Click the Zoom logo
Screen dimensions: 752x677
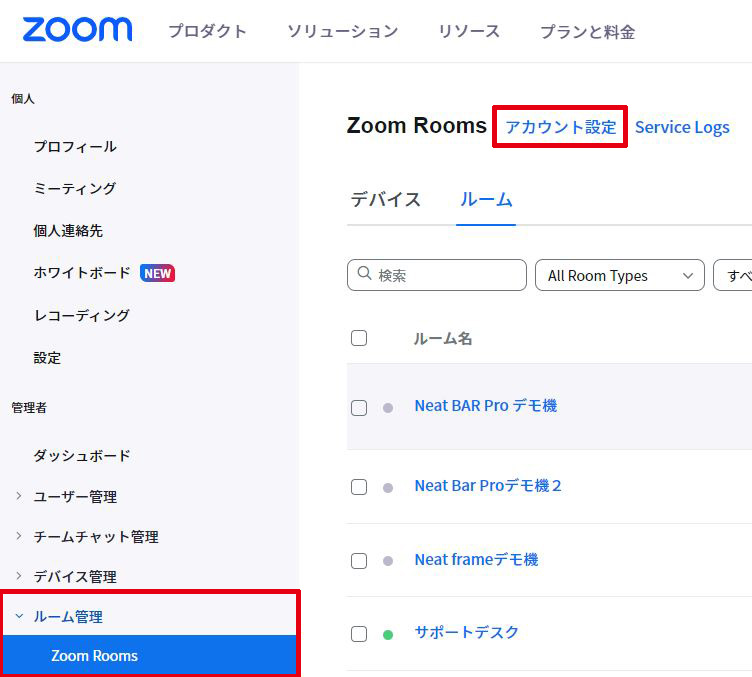tap(77, 30)
